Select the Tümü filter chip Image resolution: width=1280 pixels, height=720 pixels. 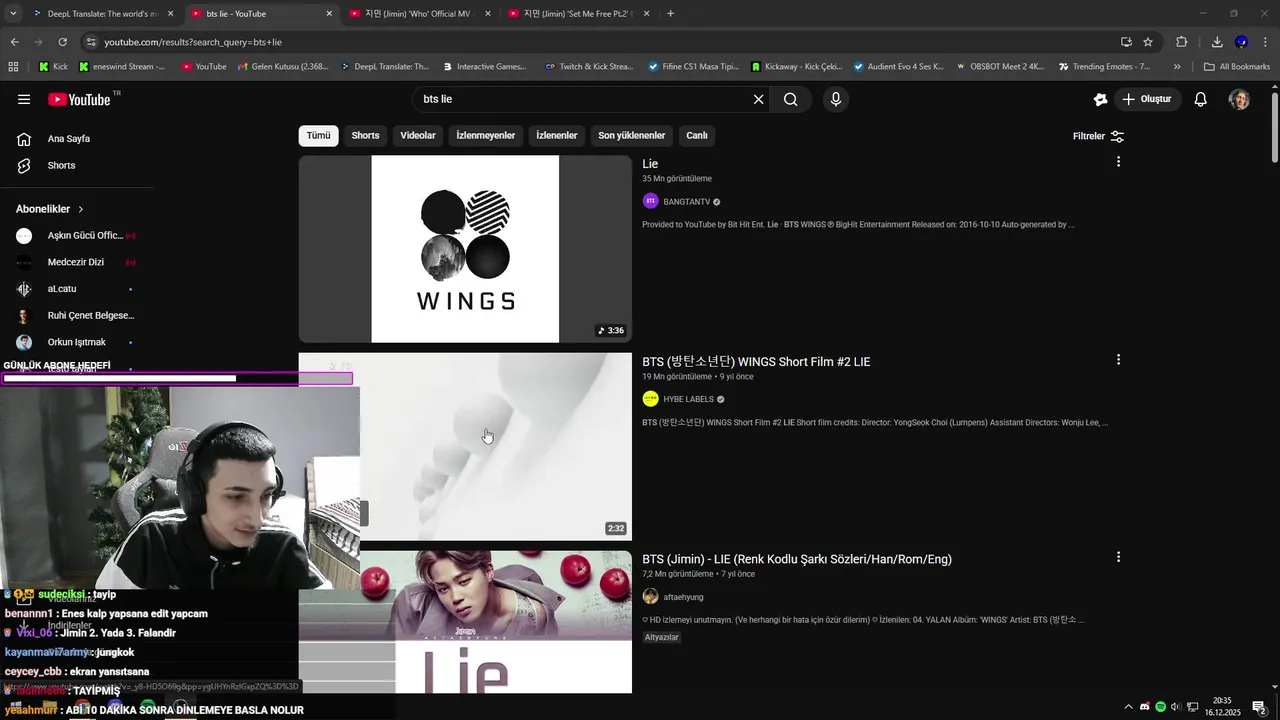(x=318, y=136)
